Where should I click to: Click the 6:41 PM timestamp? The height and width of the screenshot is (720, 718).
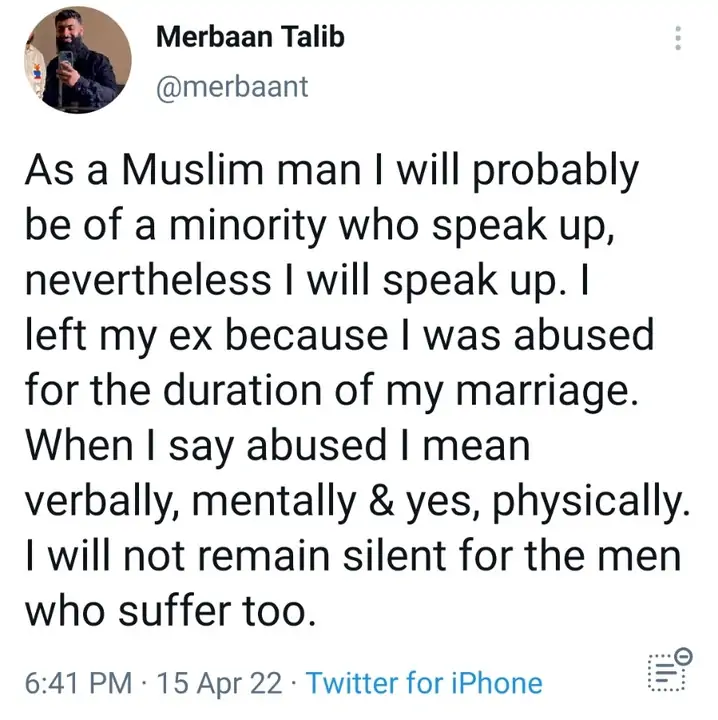(x=78, y=684)
